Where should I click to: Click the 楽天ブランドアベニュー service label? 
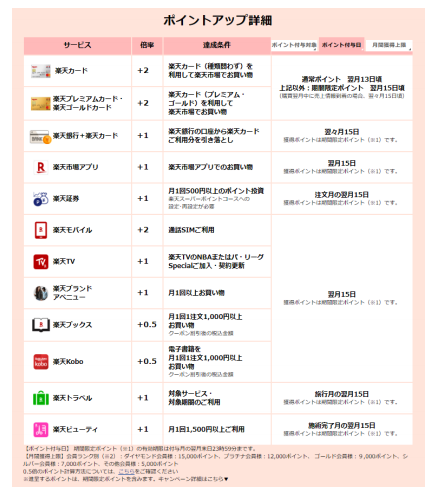[72, 293]
